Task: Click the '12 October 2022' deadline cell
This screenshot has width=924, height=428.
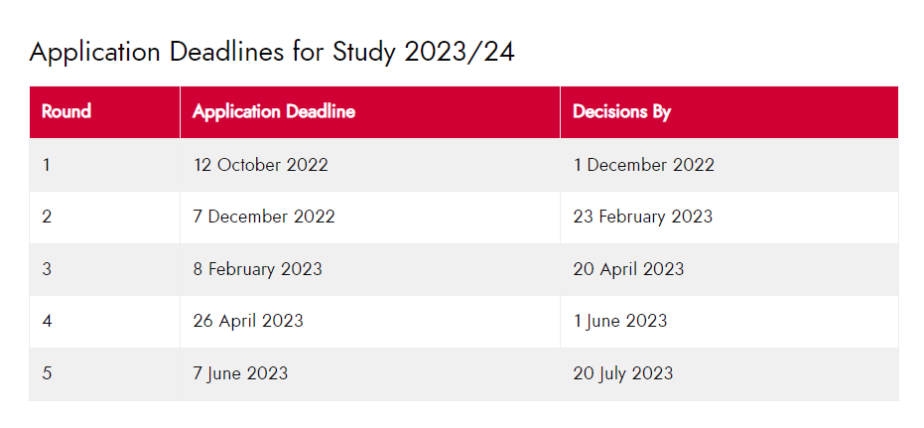Action: 260,165
